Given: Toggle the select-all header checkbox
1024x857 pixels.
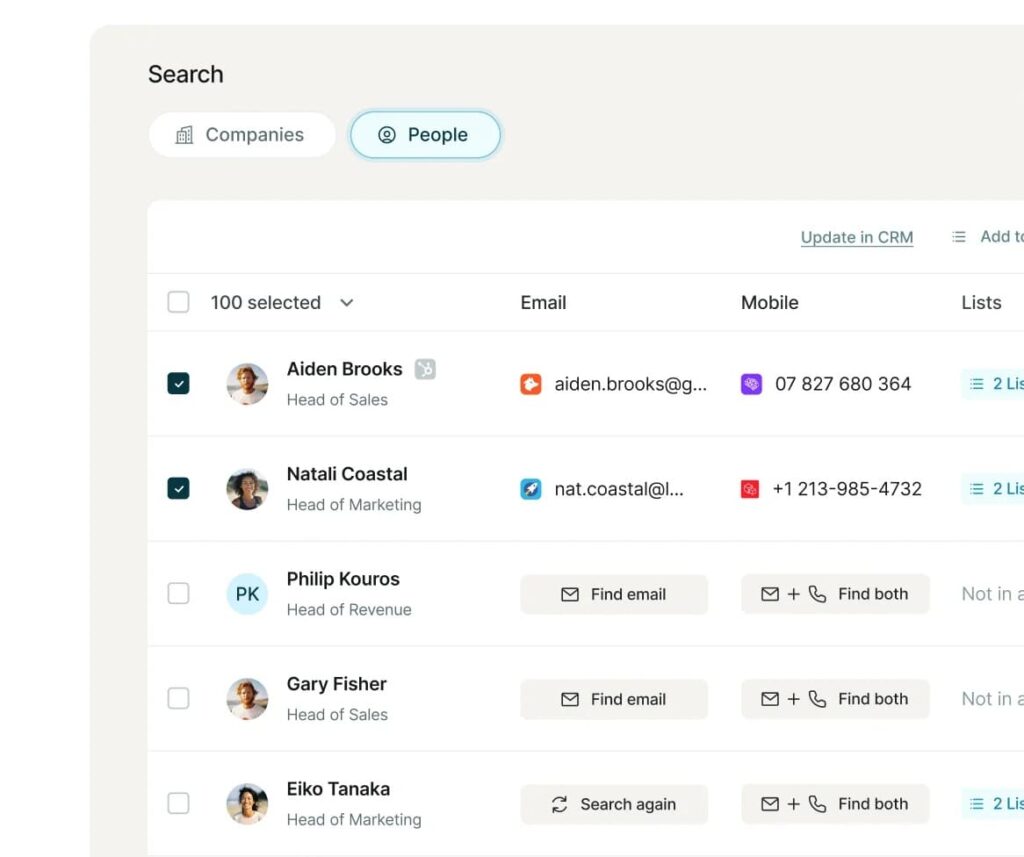Looking at the screenshot, I should pos(178,302).
